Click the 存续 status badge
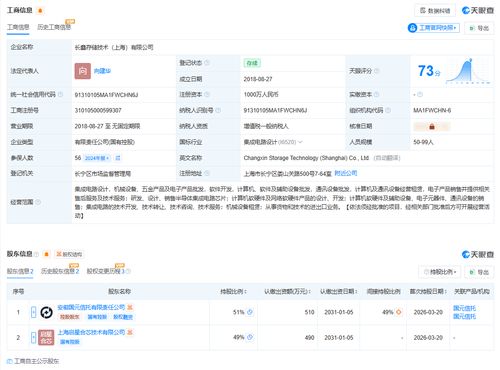 coord(252,63)
